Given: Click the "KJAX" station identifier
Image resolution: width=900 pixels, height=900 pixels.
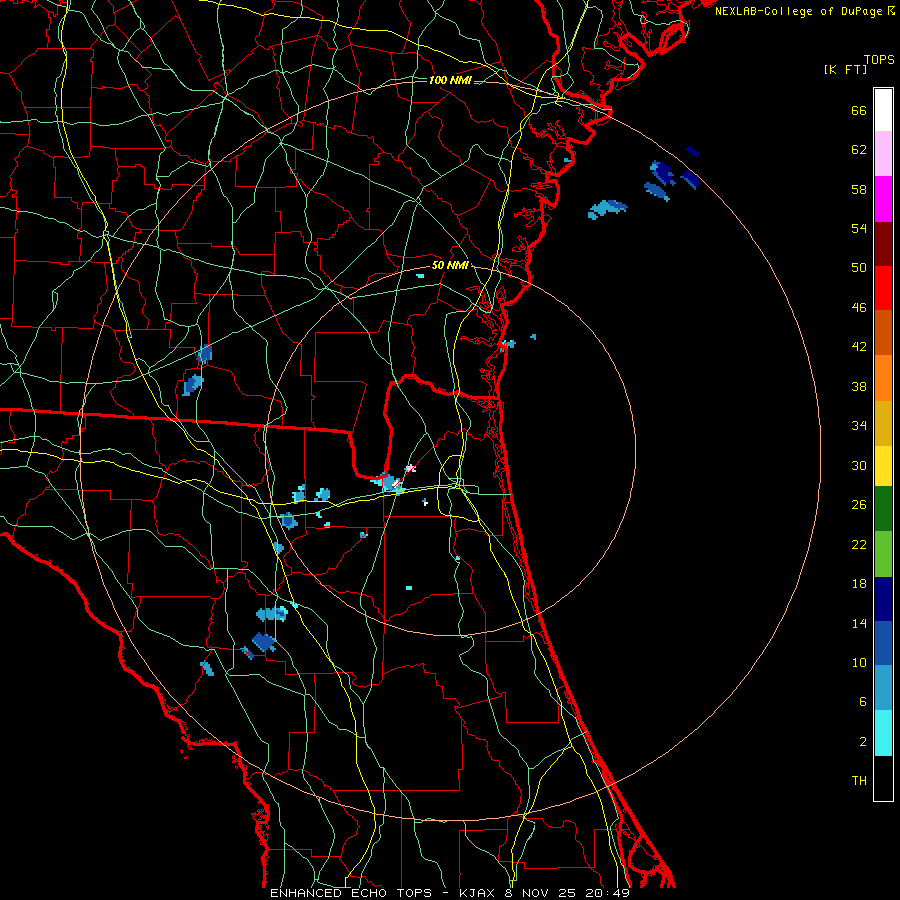Looking at the screenshot, I should 478,893.
